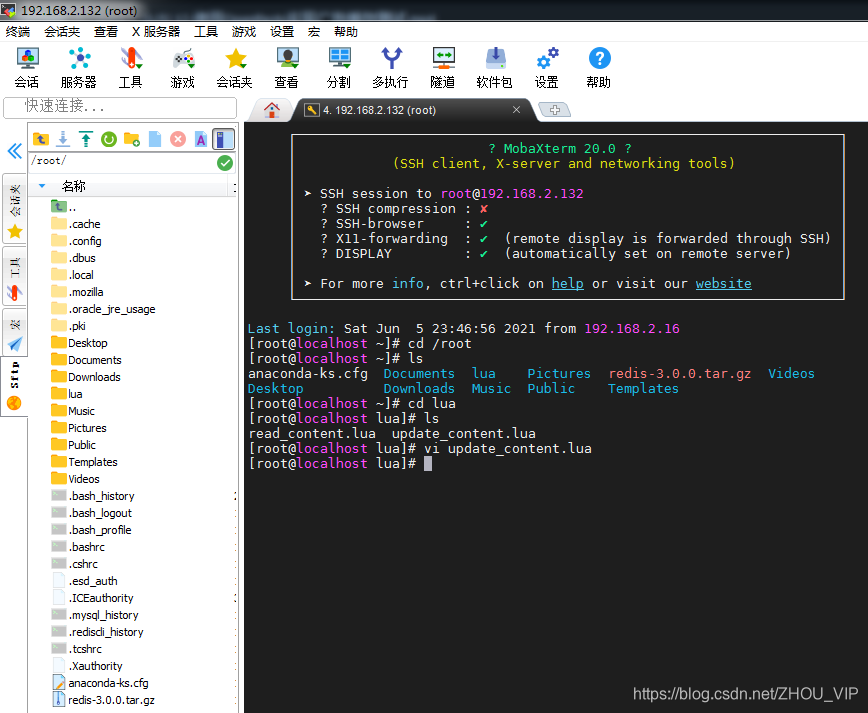Collapse the sidebar with double-chevron arrow
Screen dimensions: 868x713
pyautogui.click(x=14, y=151)
